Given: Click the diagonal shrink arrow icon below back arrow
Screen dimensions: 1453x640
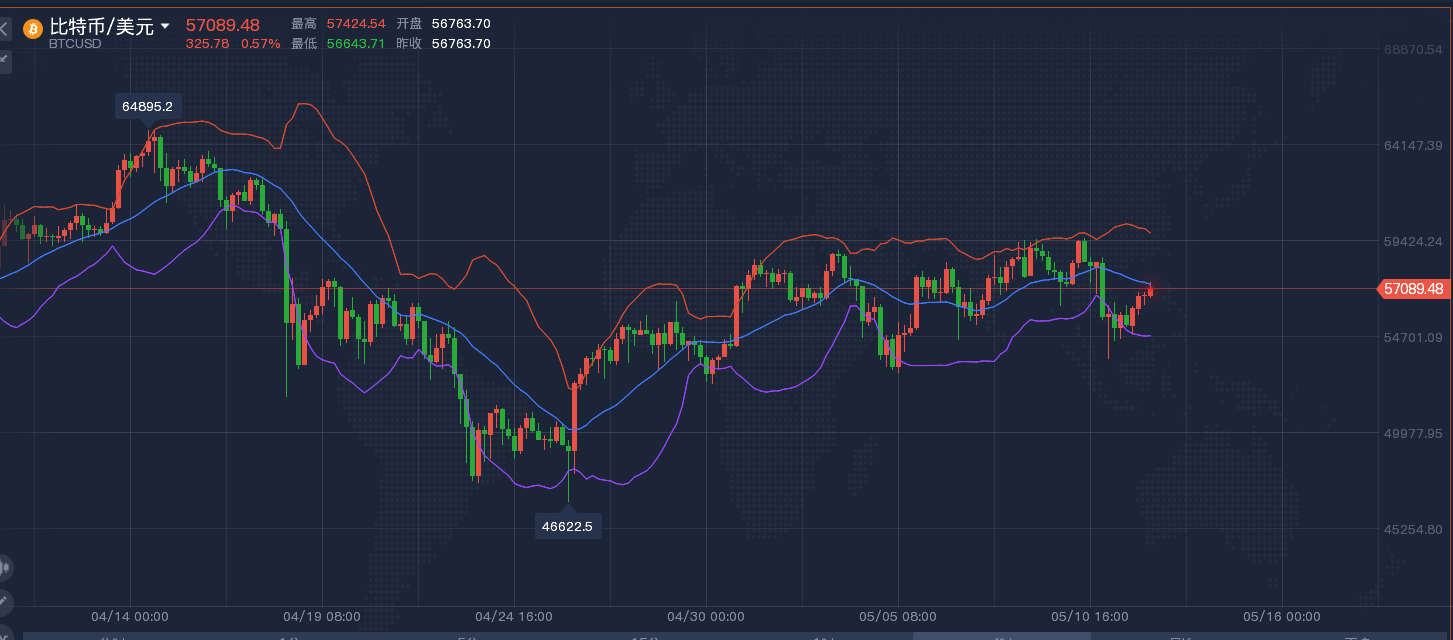Looking at the screenshot, I should (4, 59).
